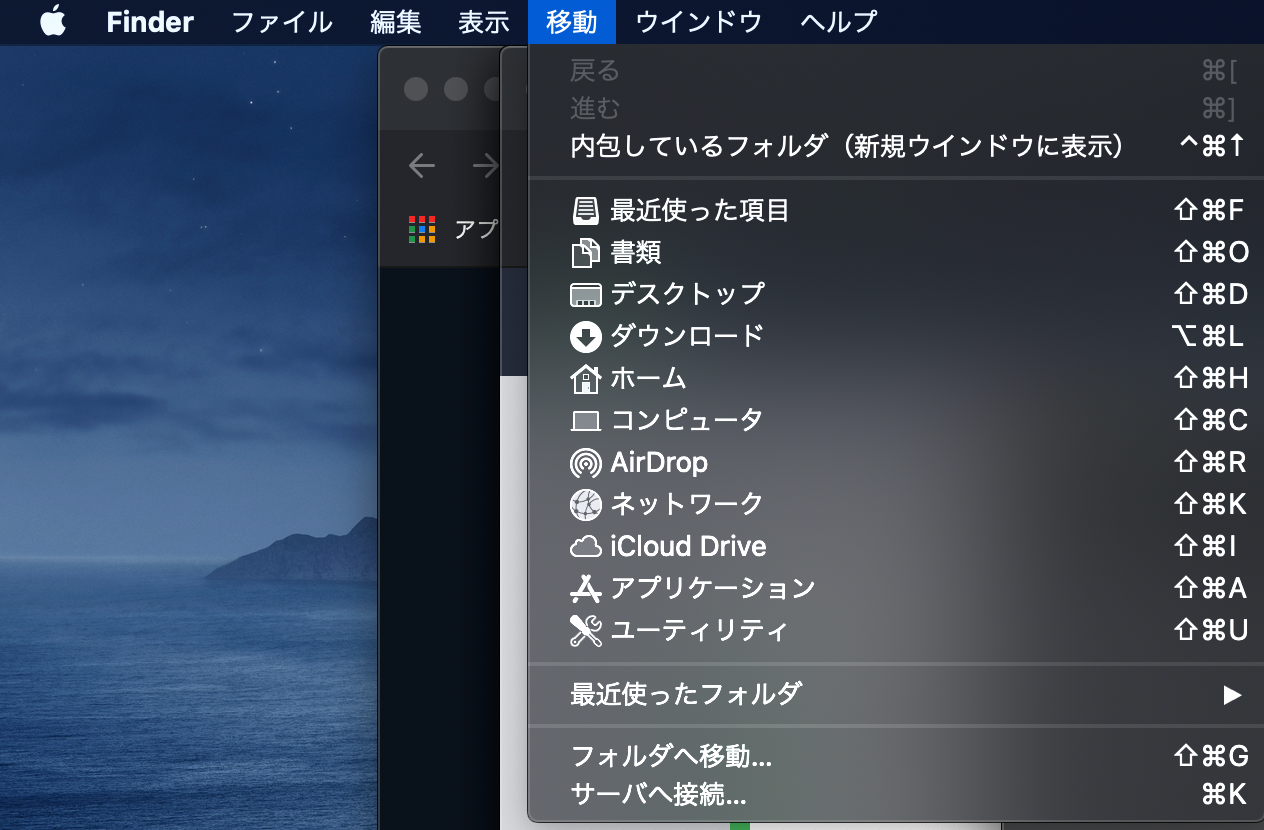Click the 書類 documents icon
1264x830 pixels.
tap(585, 253)
